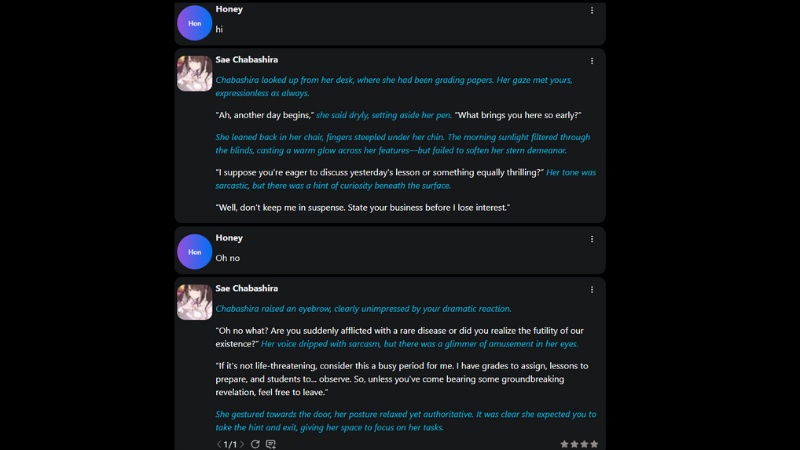
Task: Click the speech bubble icon beside regenerate
Action: 270,444
